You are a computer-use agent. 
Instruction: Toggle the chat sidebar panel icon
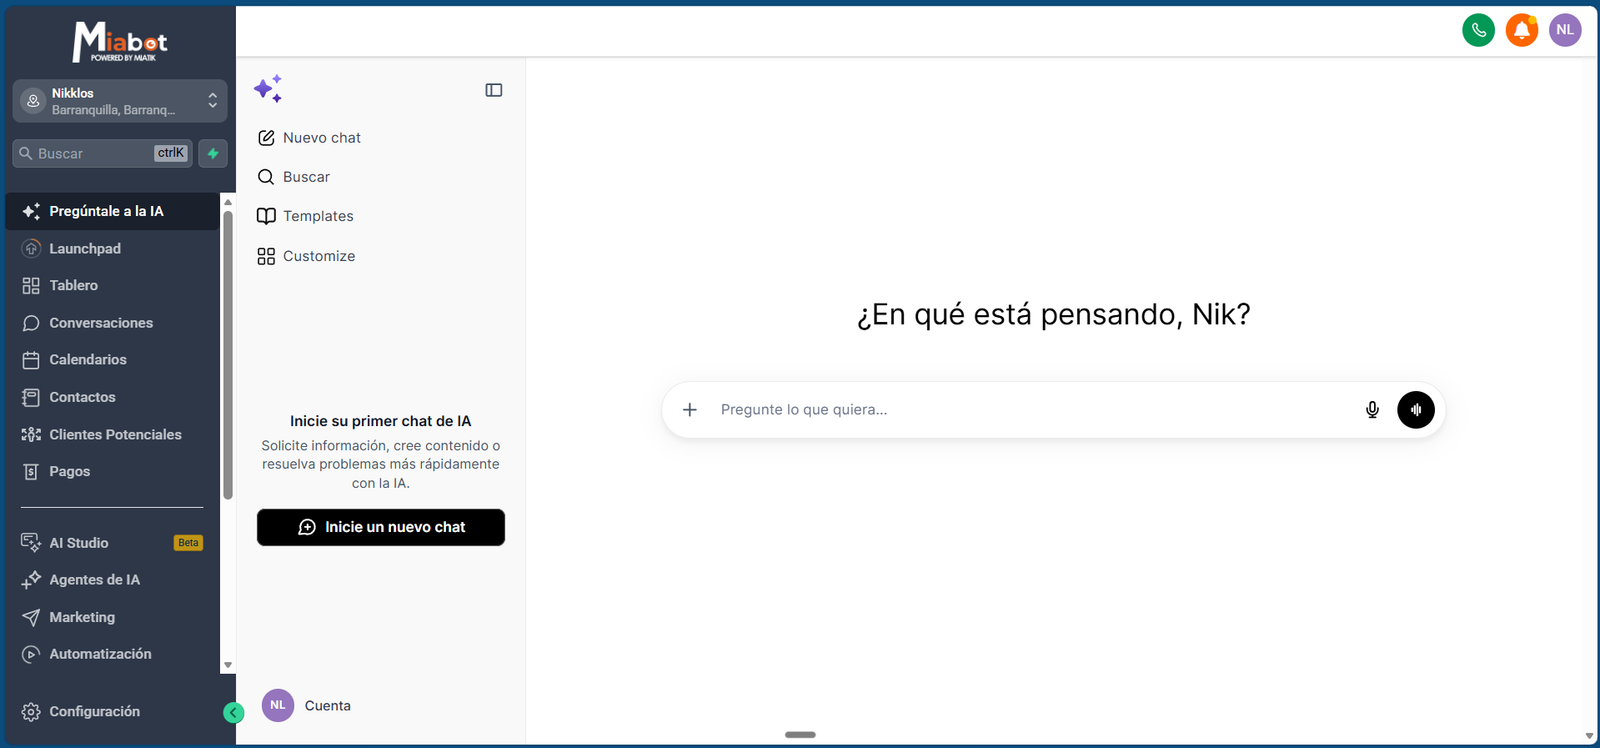point(494,90)
